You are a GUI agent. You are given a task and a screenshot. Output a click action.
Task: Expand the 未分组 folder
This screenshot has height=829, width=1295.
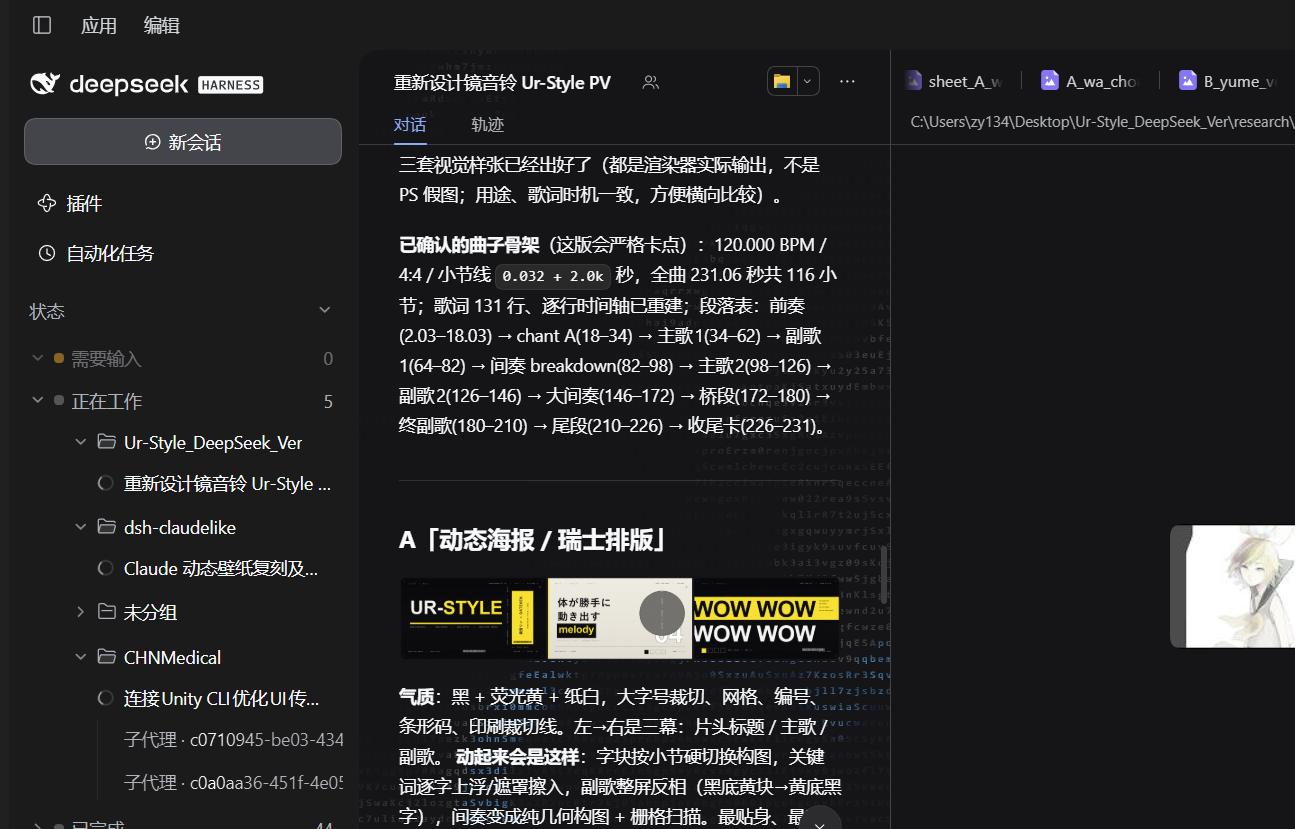tap(81, 611)
